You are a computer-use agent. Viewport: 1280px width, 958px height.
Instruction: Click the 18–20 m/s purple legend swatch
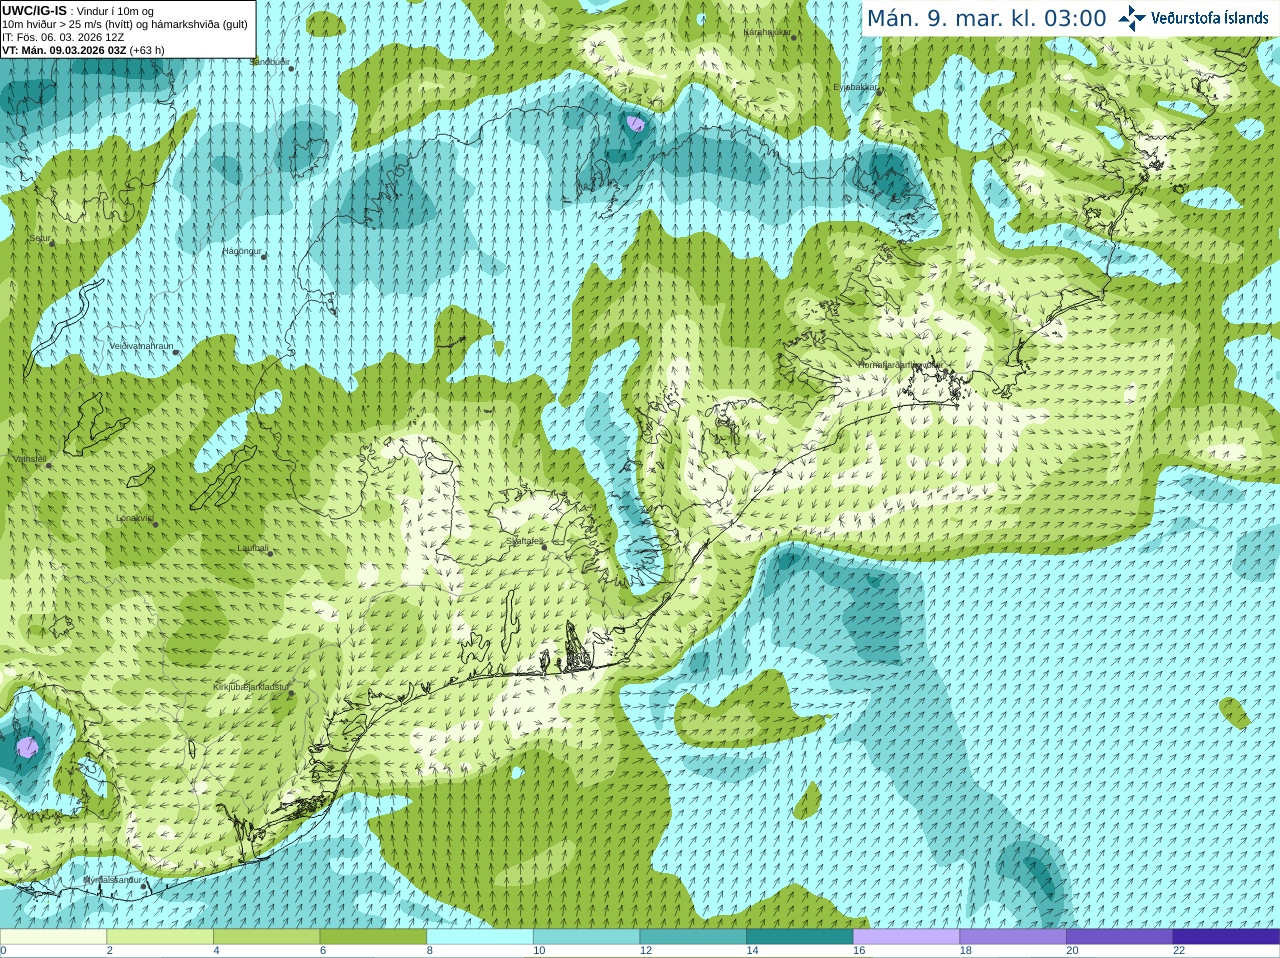coord(1013,937)
